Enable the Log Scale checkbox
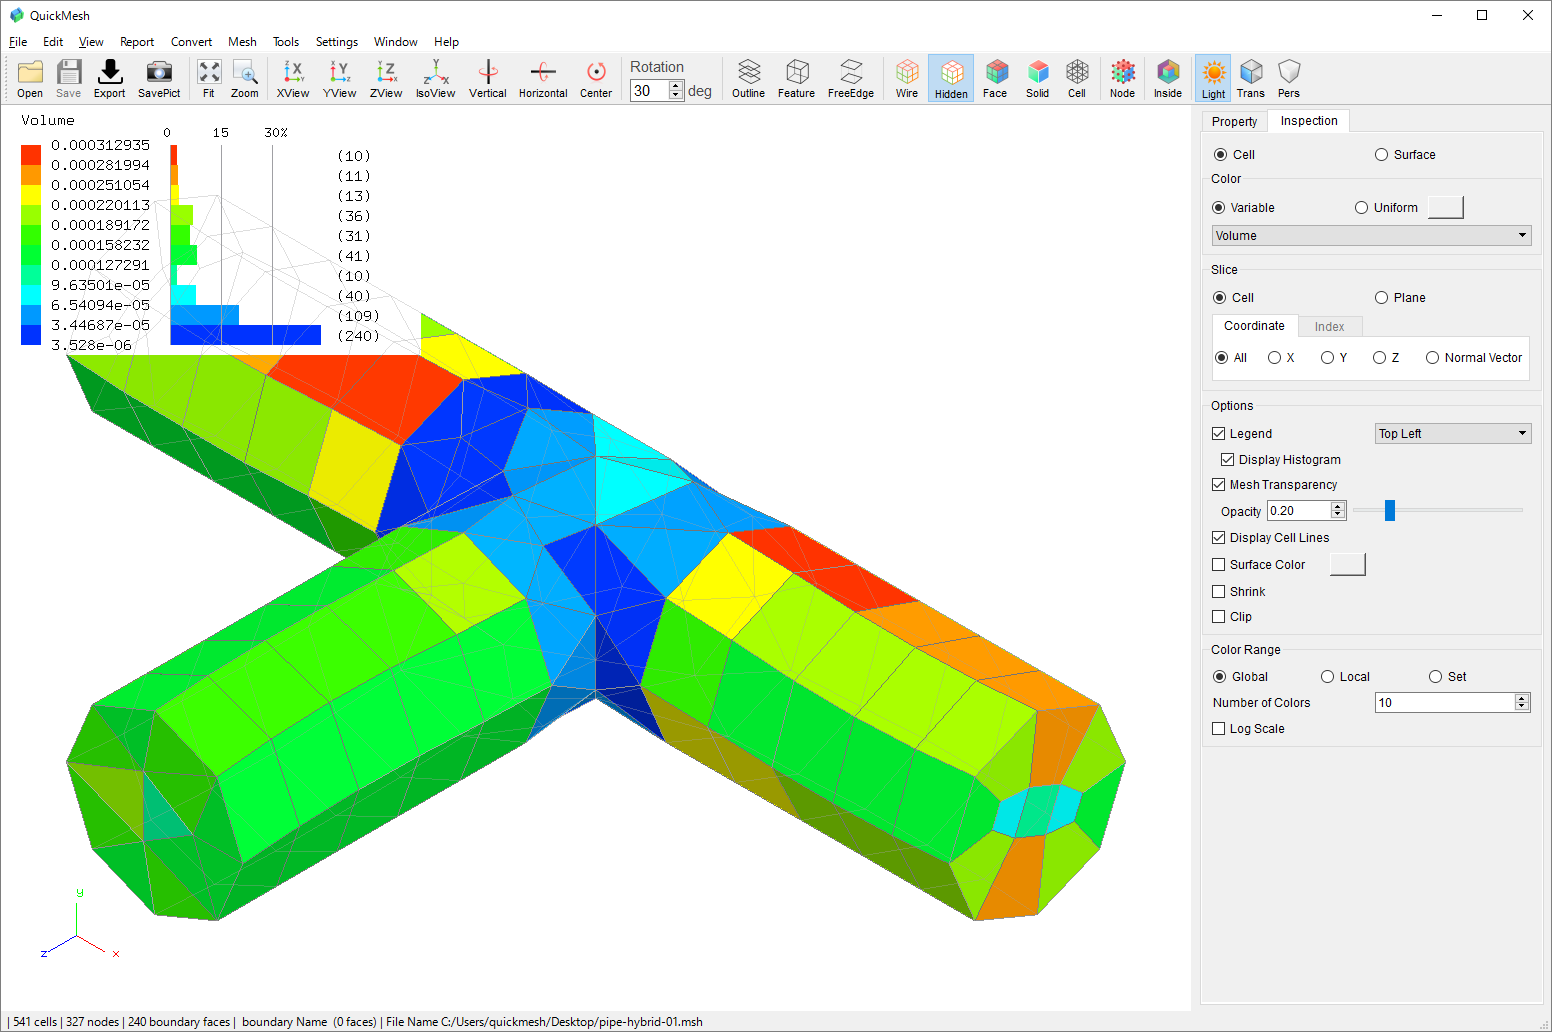Viewport: 1552px width, 1032px height. [1218, 729]
